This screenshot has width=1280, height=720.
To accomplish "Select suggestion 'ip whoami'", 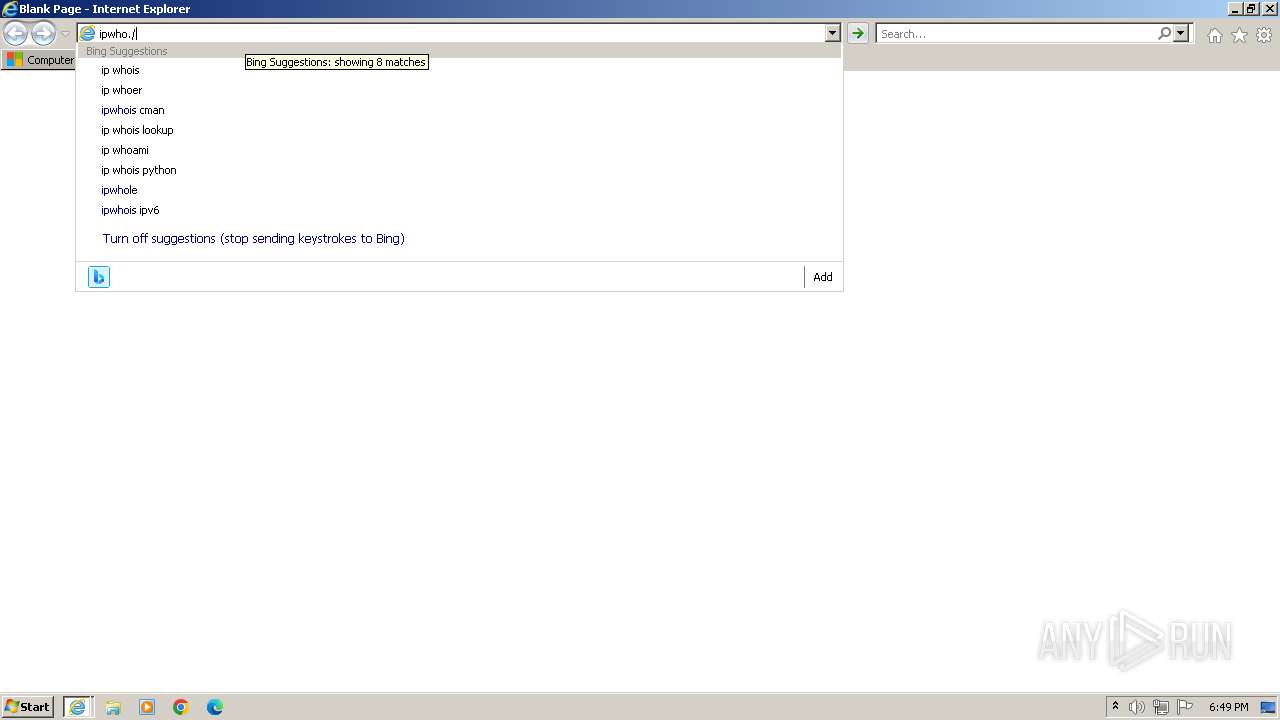I will 459,150.
